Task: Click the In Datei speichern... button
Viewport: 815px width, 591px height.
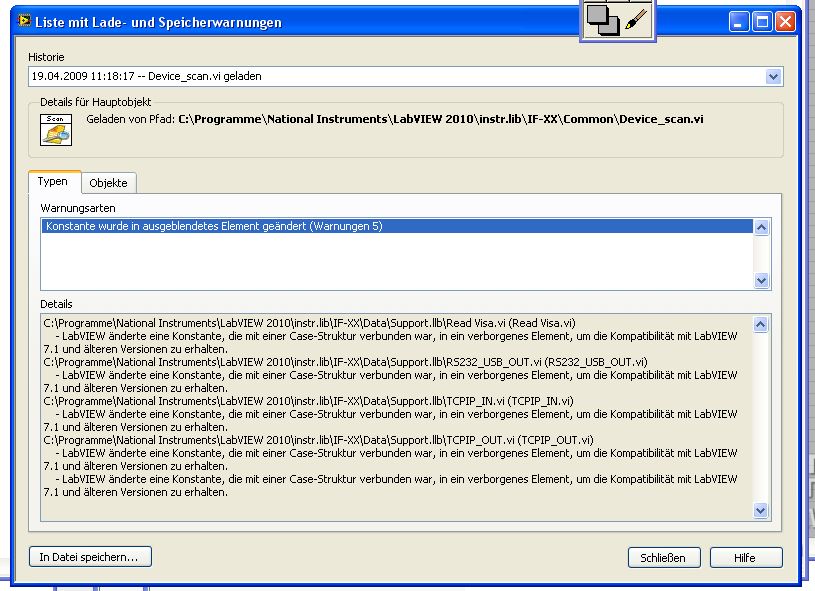Action: tap(90, 557)
